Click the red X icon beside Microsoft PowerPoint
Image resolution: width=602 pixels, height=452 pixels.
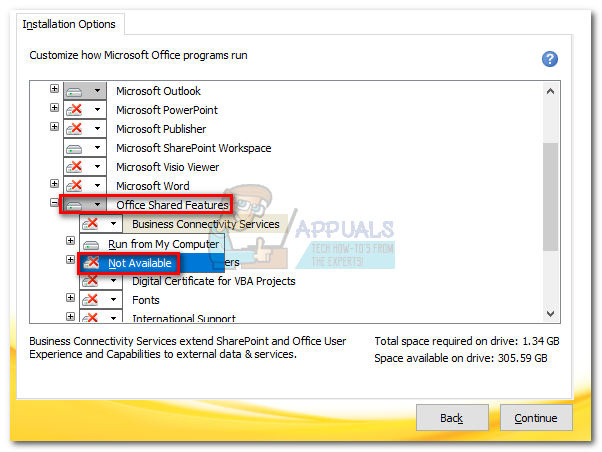pyautogui.click(x=74, y=110)
